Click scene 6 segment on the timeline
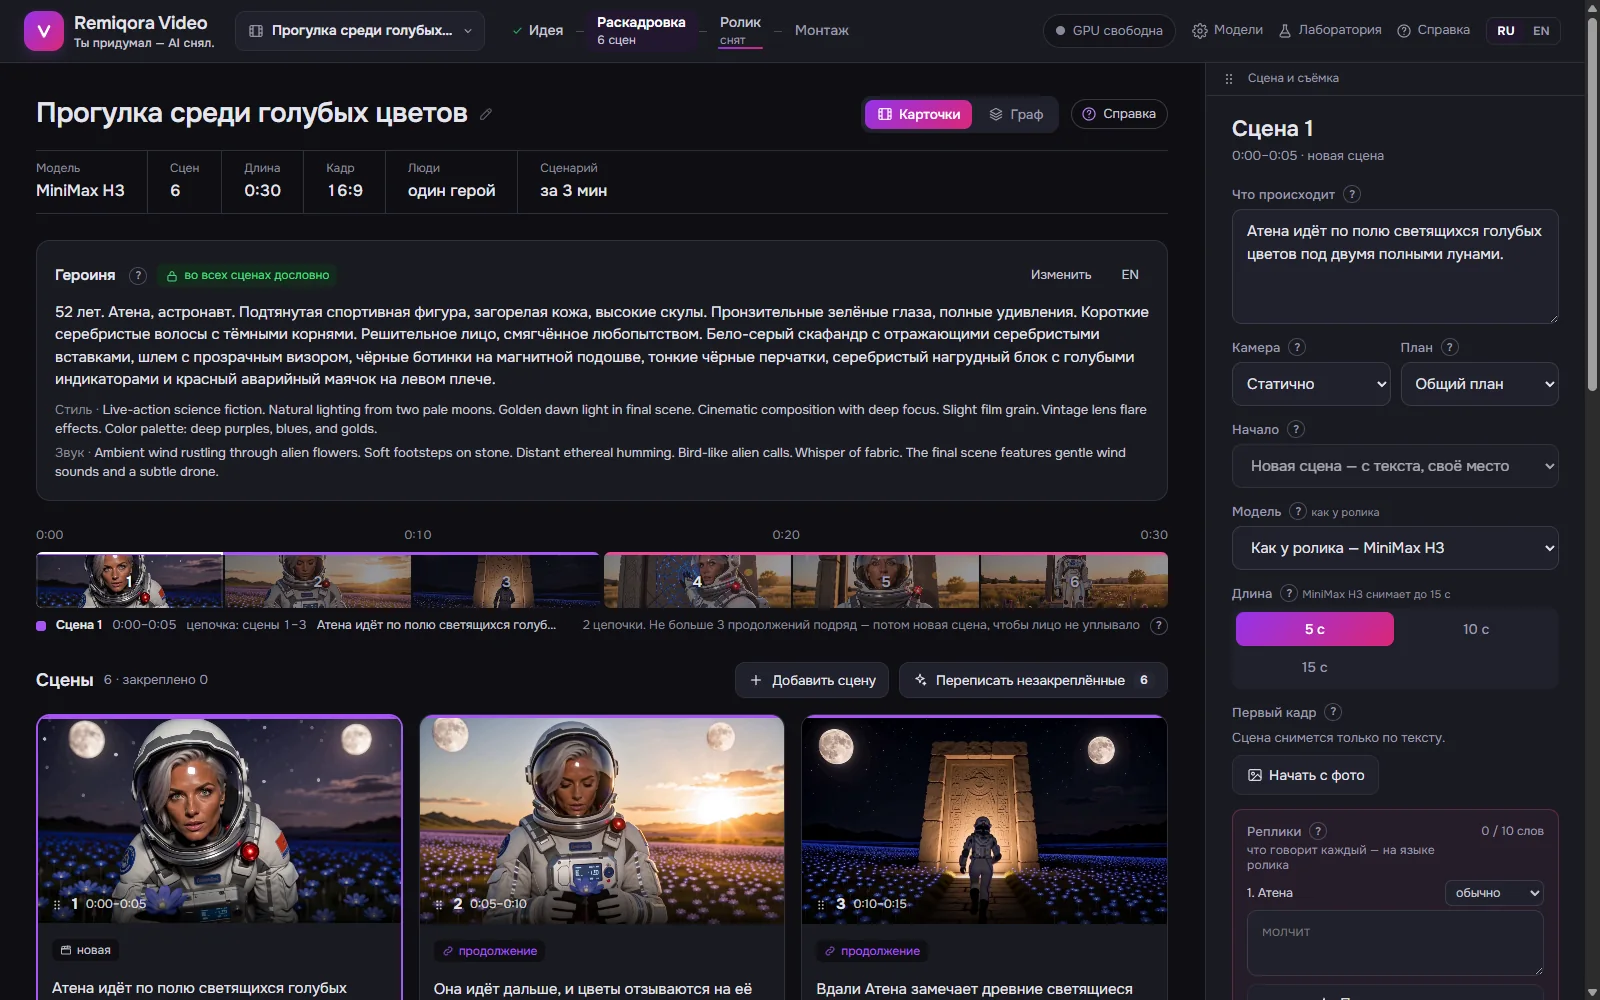Screen dimensions: 1600x1000 point(1074,581)
